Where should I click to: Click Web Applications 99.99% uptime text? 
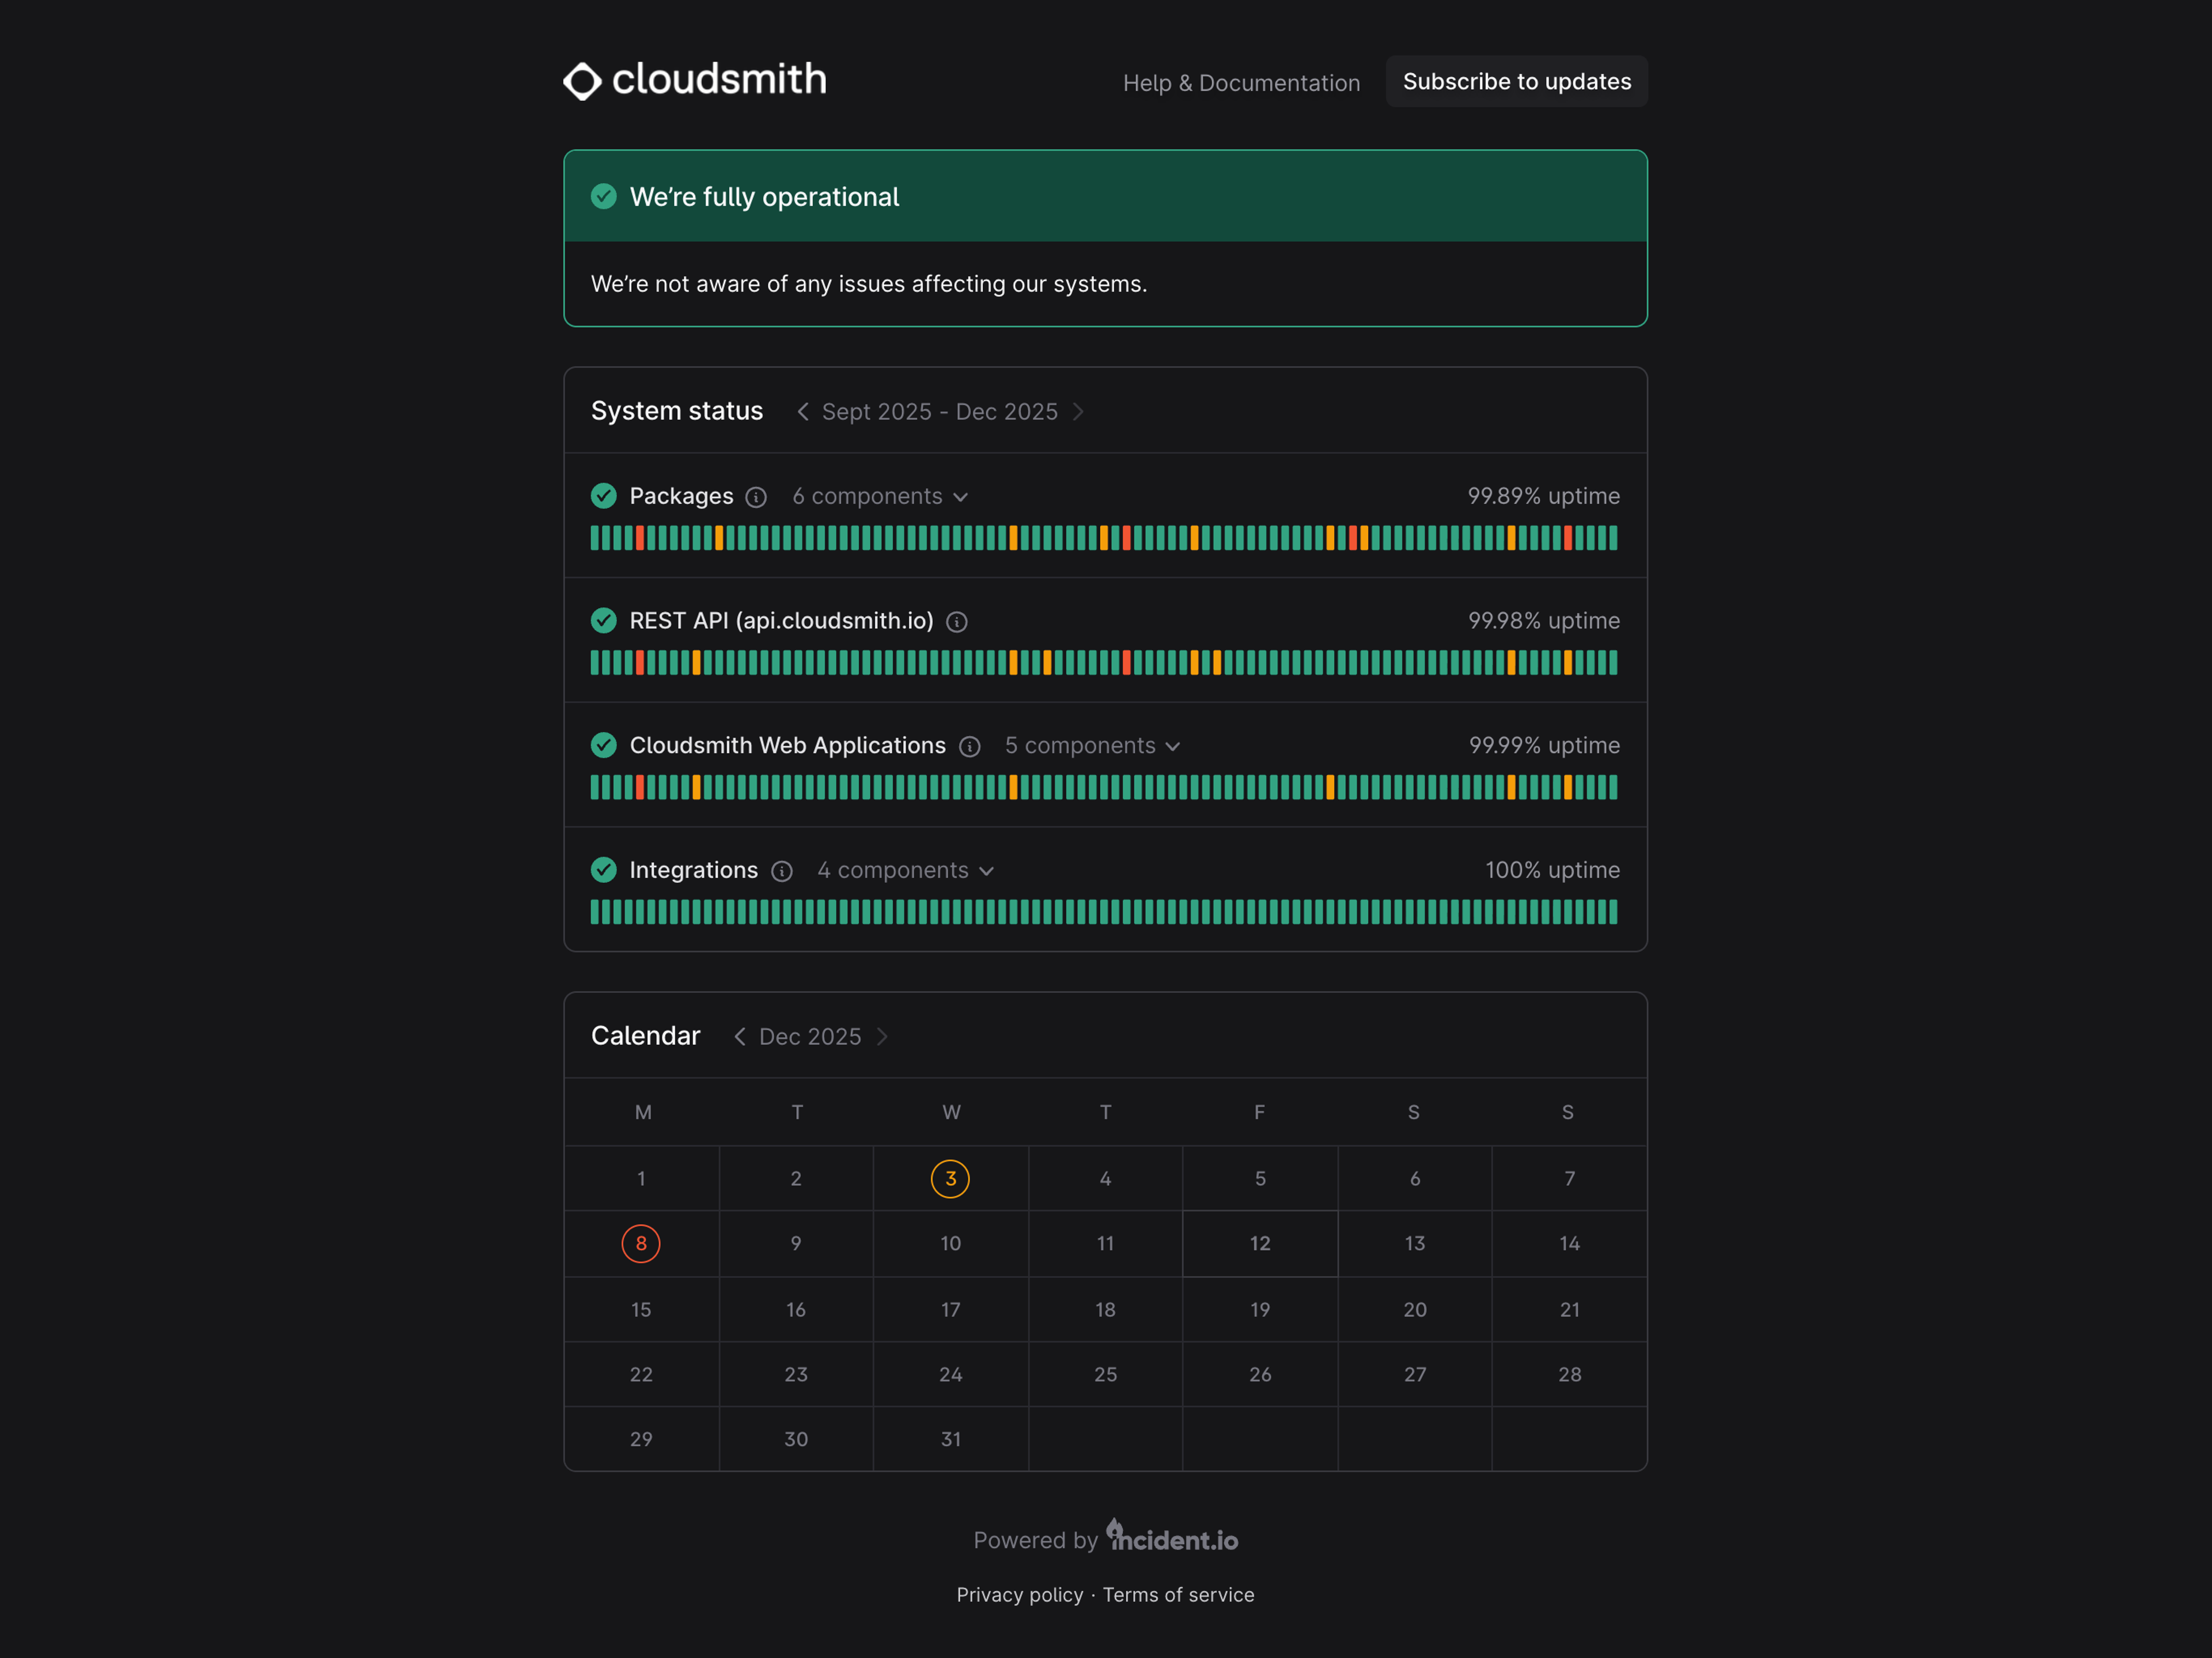coord(1544,745)
